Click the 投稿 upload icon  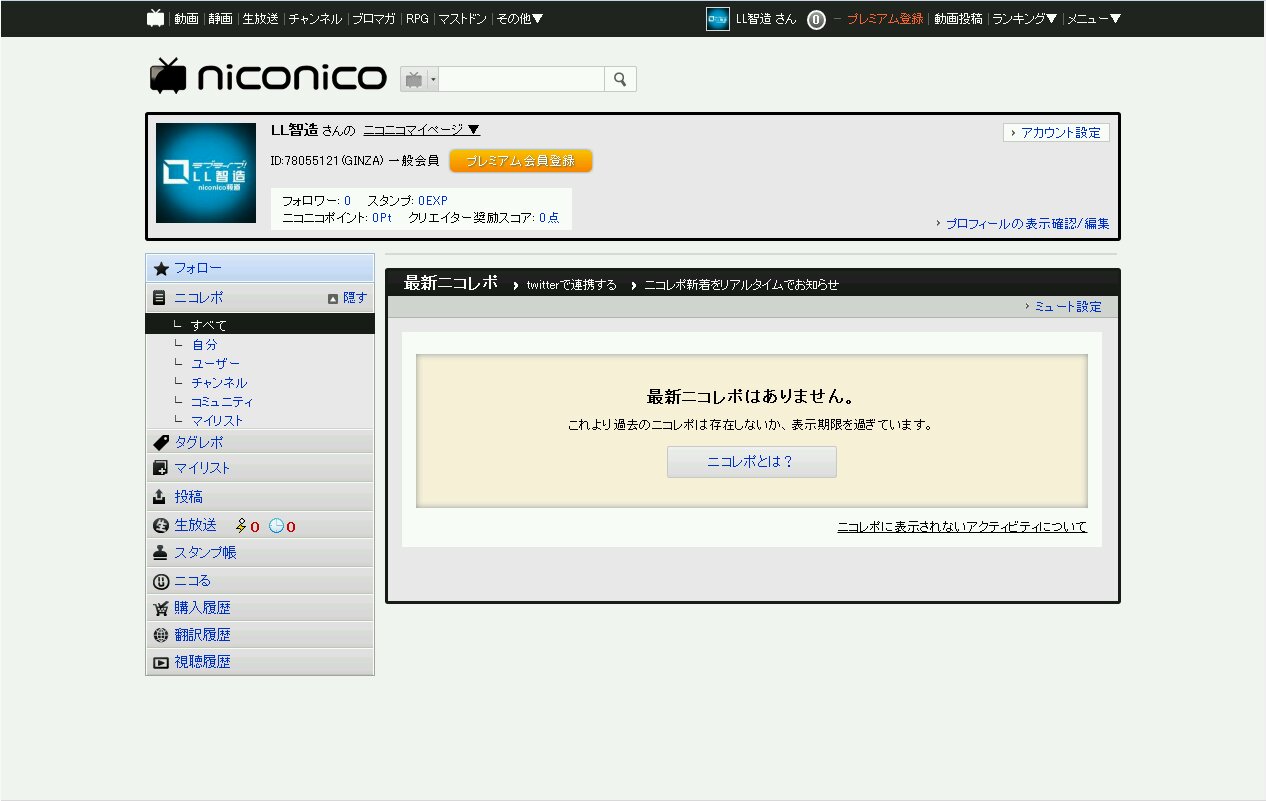click(159, 497)
